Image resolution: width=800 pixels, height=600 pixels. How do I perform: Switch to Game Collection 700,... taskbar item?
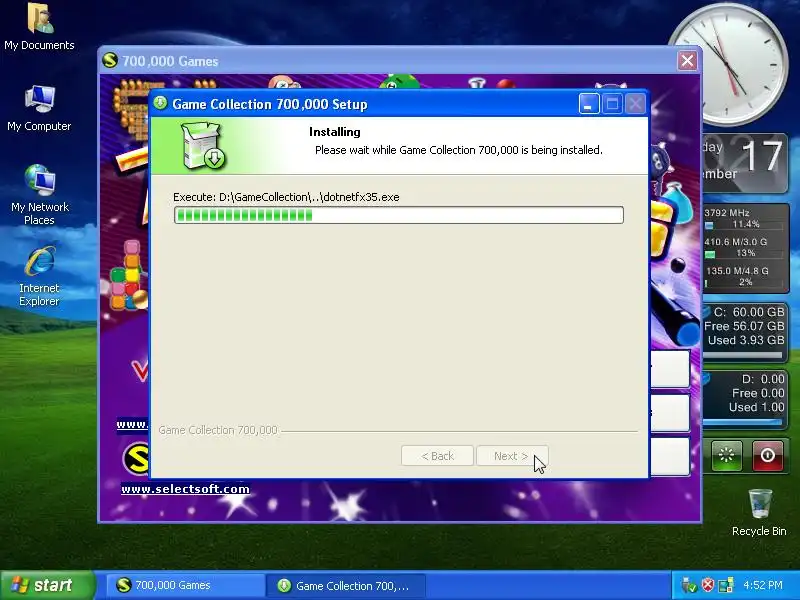(346, 585)
